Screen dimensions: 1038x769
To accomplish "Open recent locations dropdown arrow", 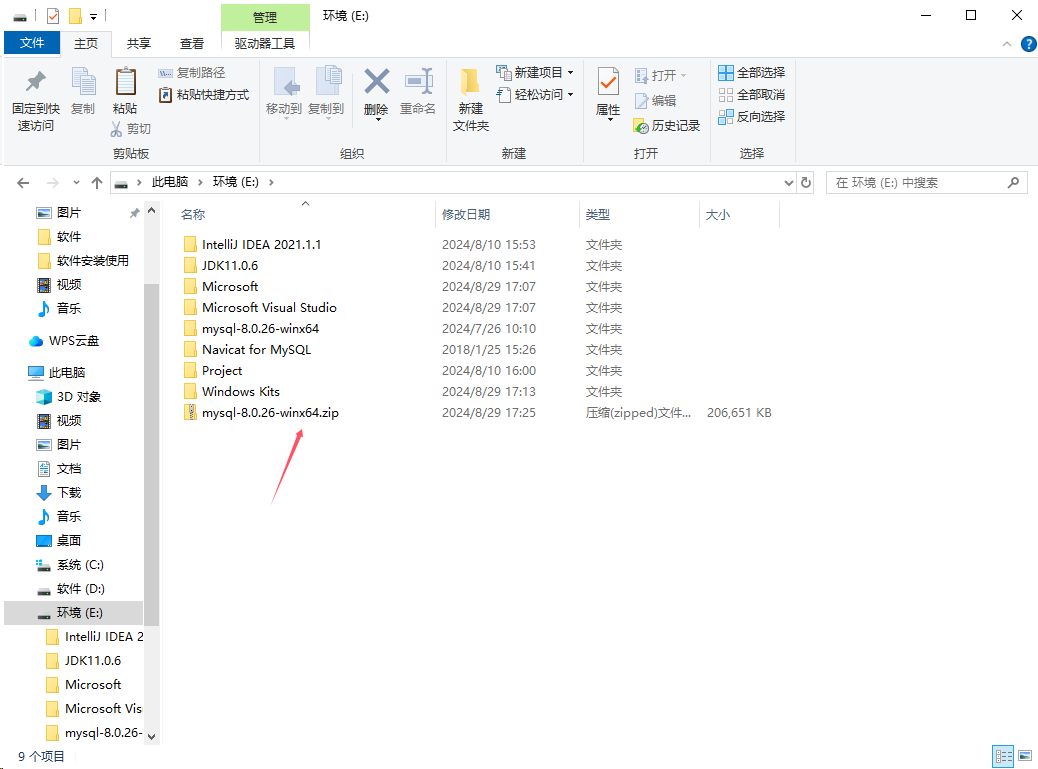I will [76, 183].
